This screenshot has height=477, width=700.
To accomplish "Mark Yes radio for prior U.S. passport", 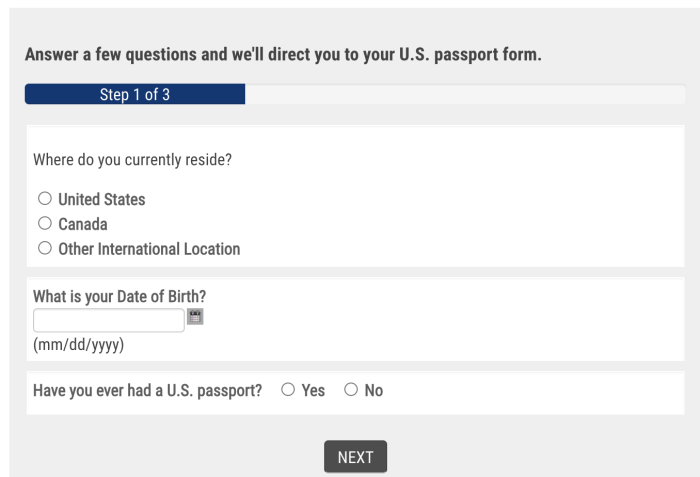I will coord(288,390).
